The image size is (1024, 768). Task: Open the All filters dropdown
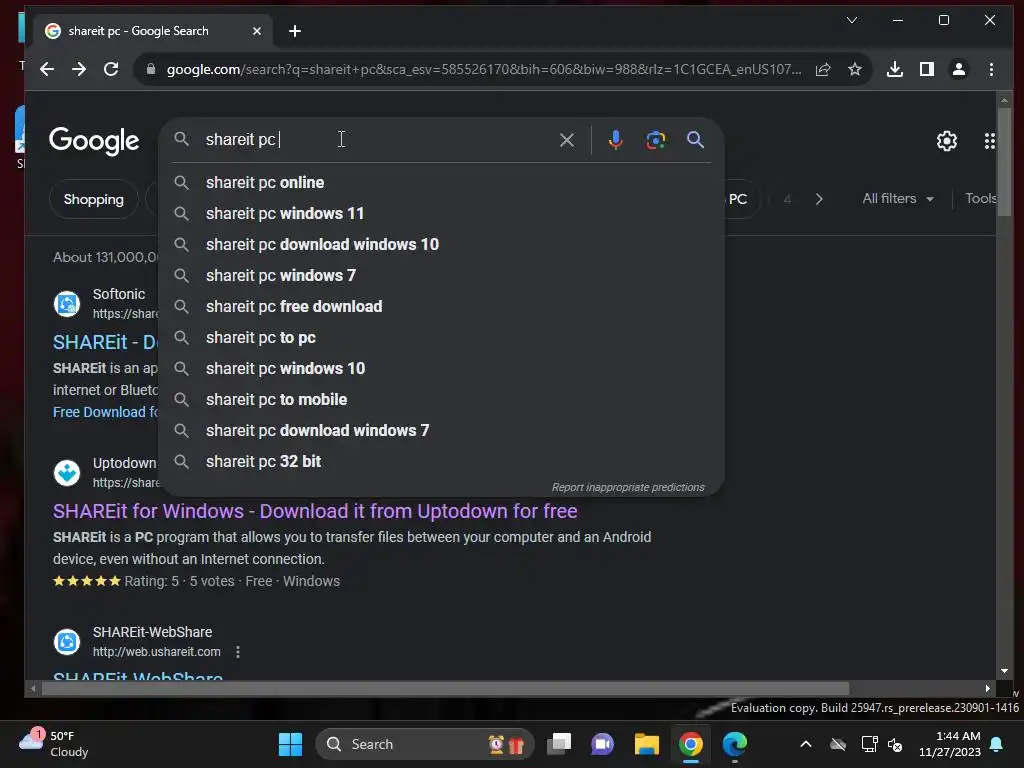(898, 199)
